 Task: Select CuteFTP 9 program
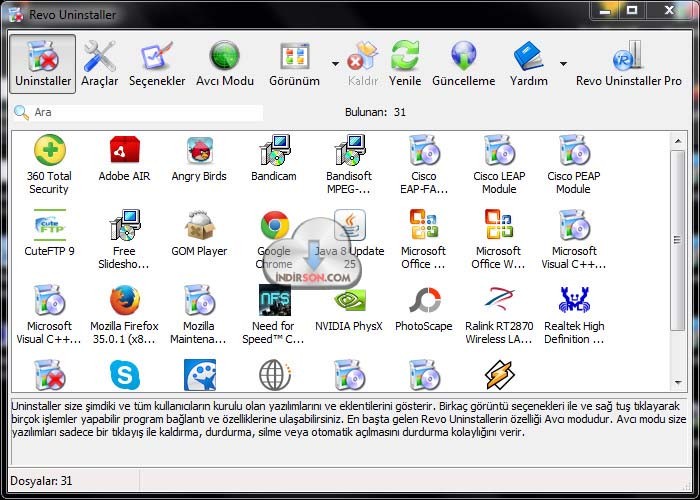(49, 233)
